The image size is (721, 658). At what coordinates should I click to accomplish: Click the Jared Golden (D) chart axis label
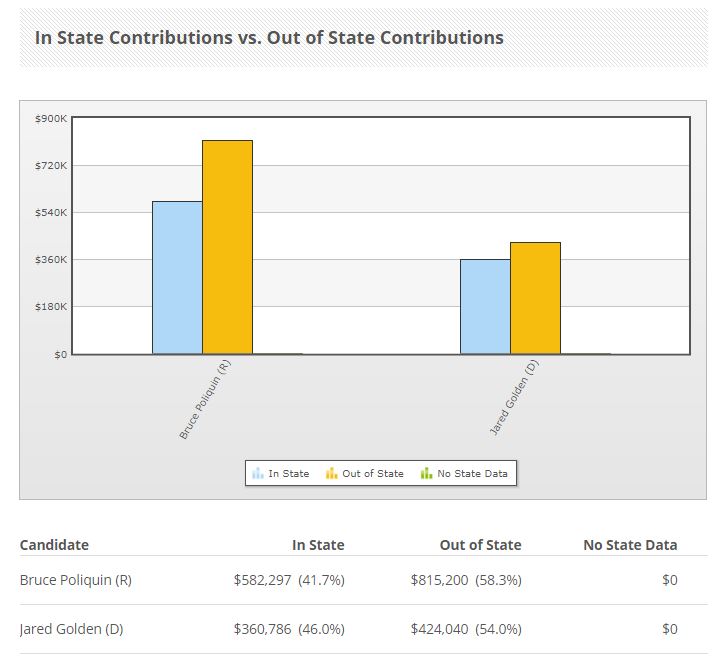[x=514, y=396]
